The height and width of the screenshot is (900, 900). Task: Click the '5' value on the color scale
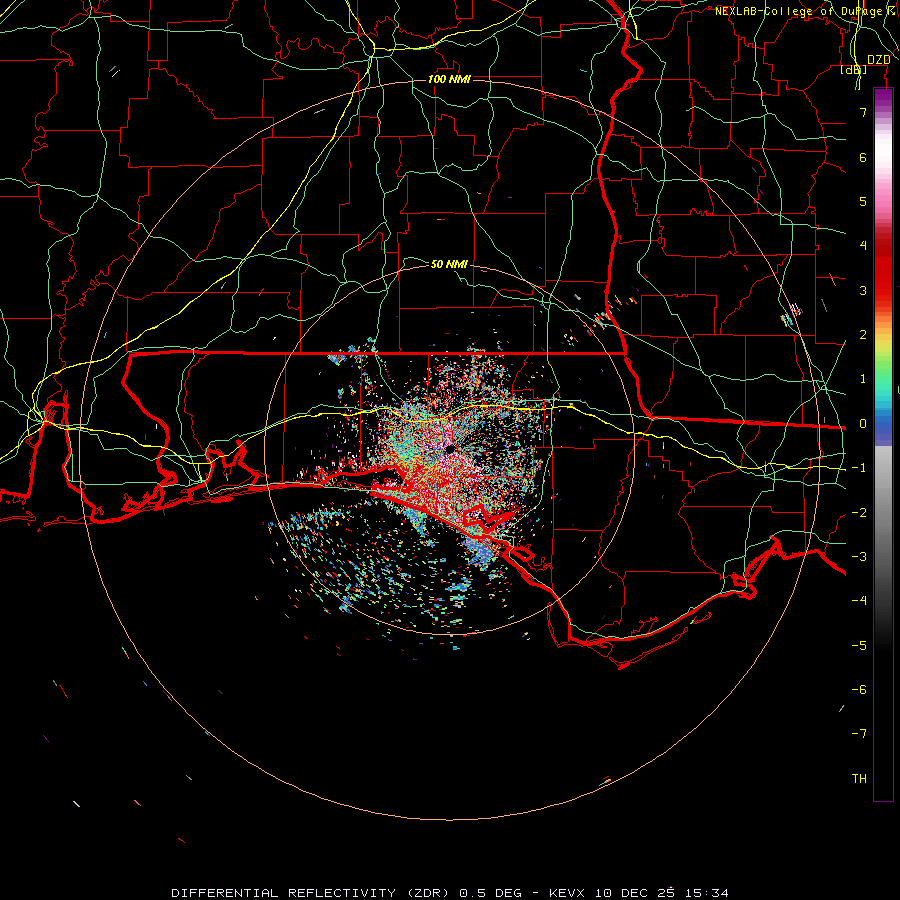coord(863,201)
